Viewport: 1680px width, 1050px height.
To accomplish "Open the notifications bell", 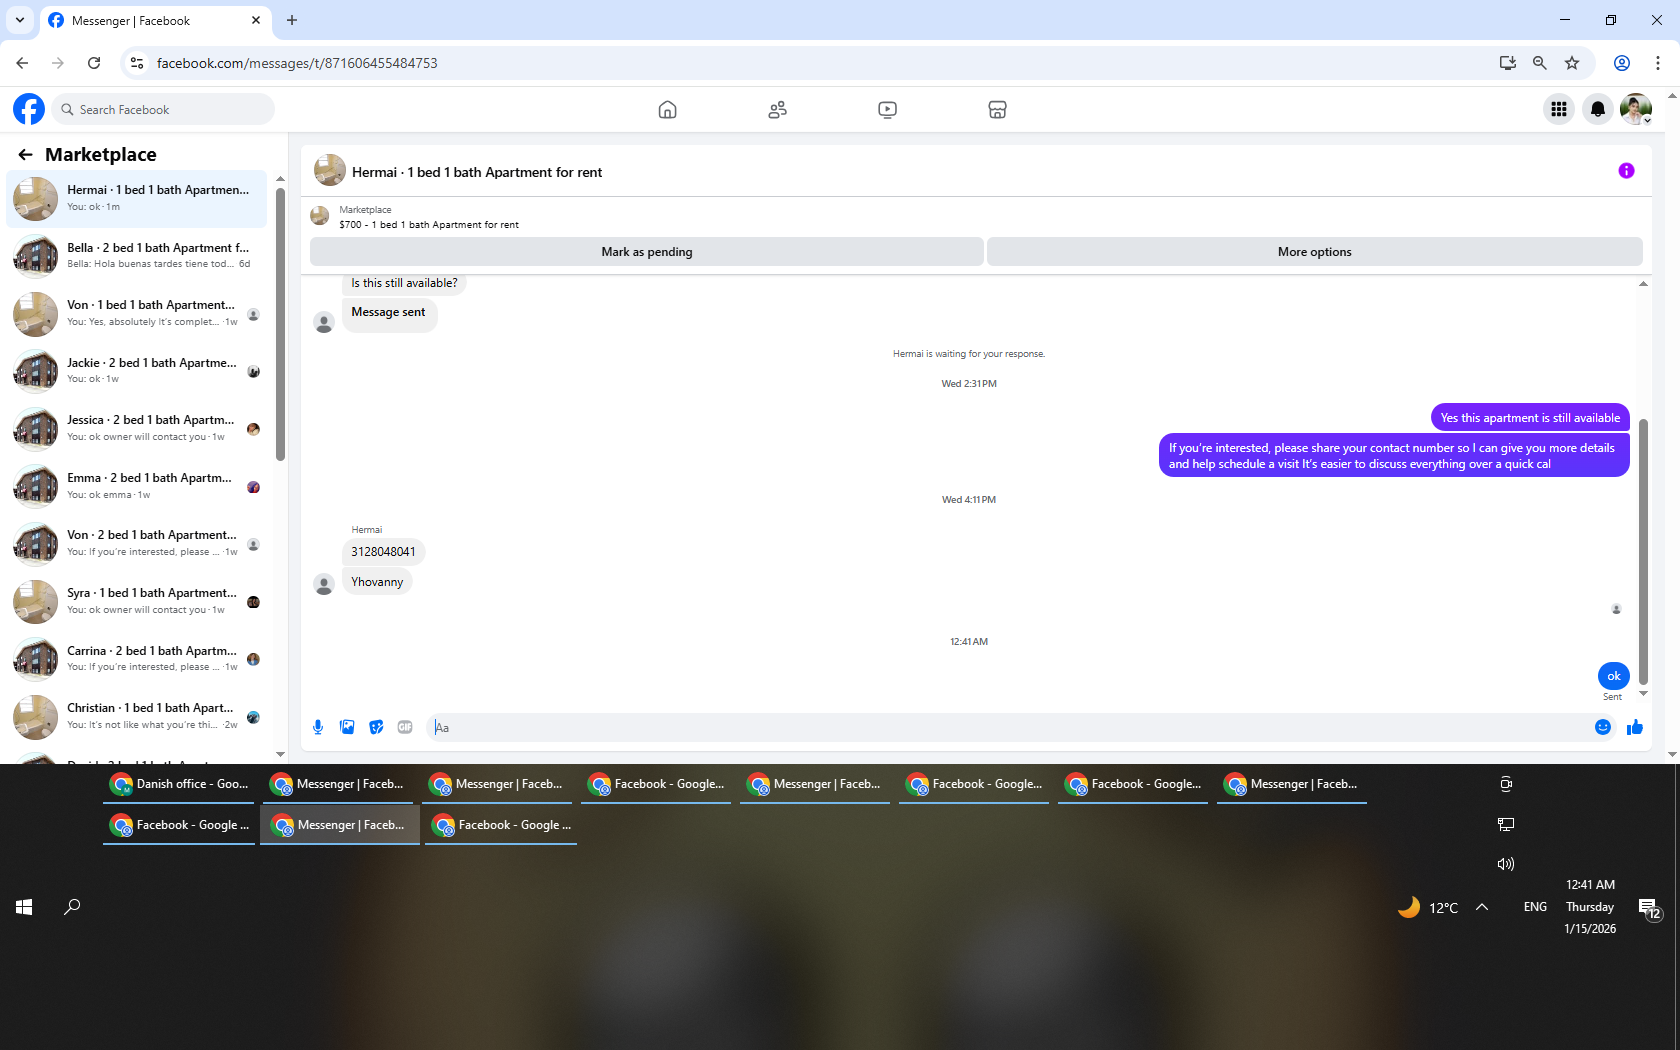I will click(x=1597, y=109).
